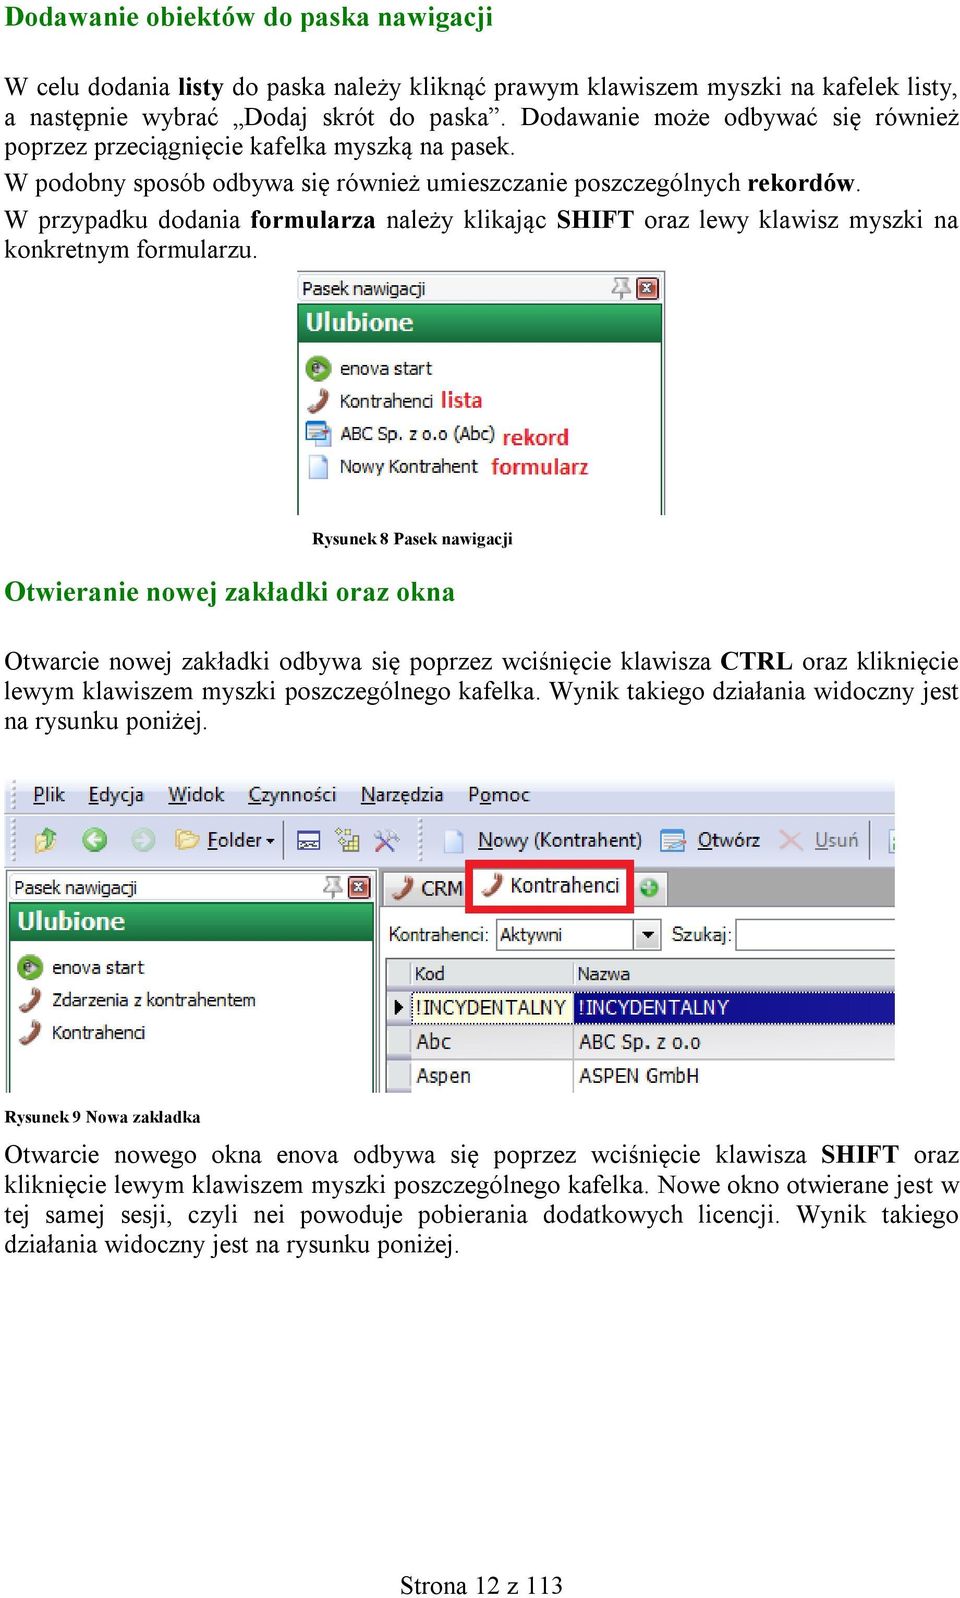Open the Plik menu
Viewport: 960px width, 1598px height.
[49, 795]
